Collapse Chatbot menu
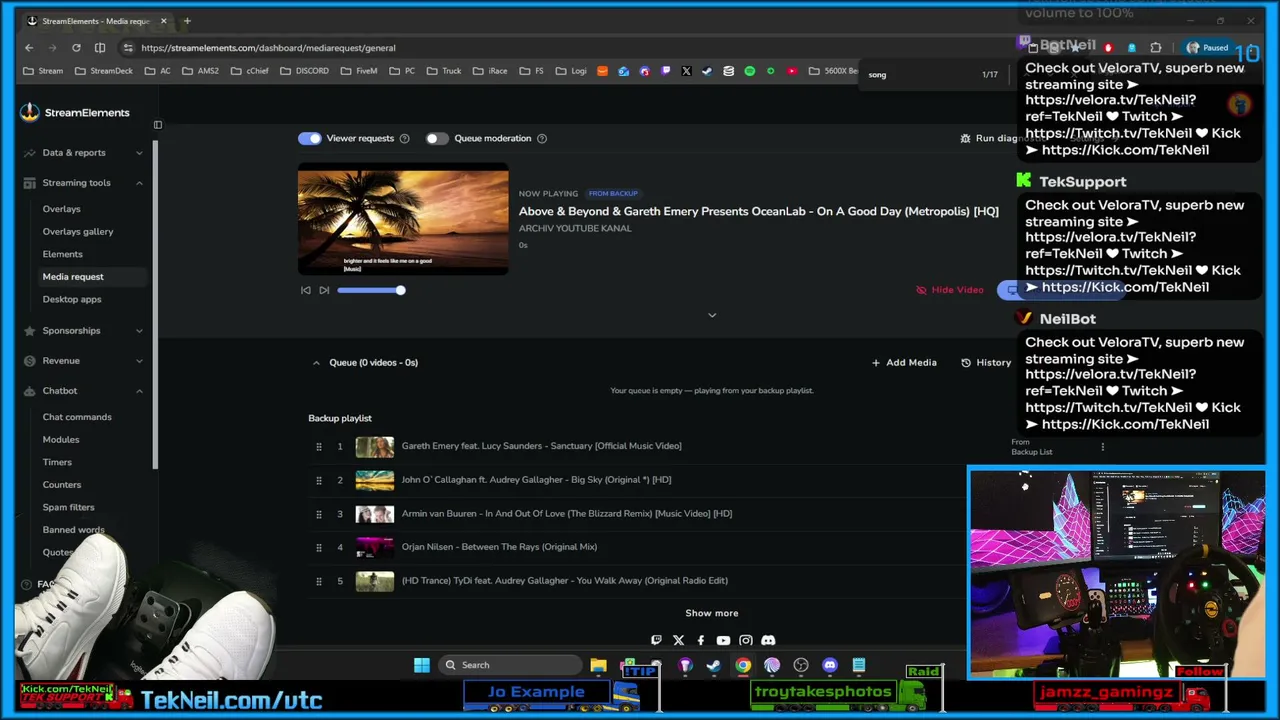 pos(83,391)
